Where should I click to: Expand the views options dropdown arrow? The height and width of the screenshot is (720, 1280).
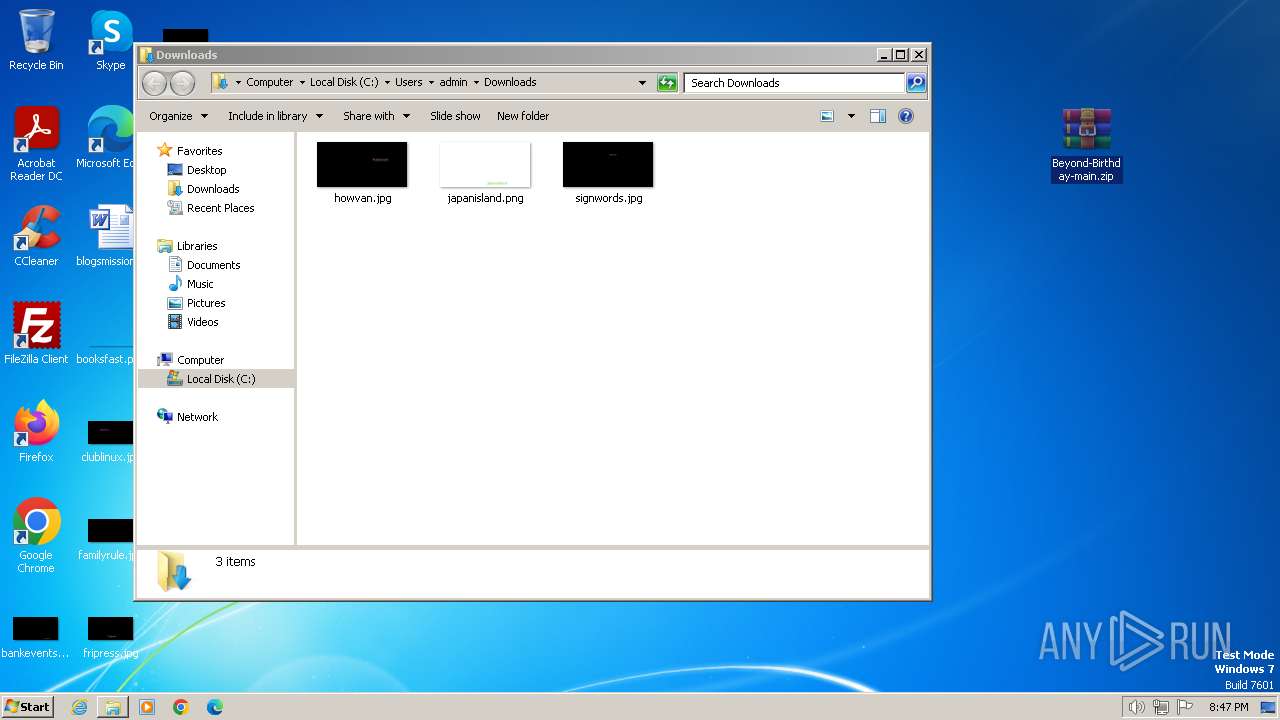coord(851,116)
